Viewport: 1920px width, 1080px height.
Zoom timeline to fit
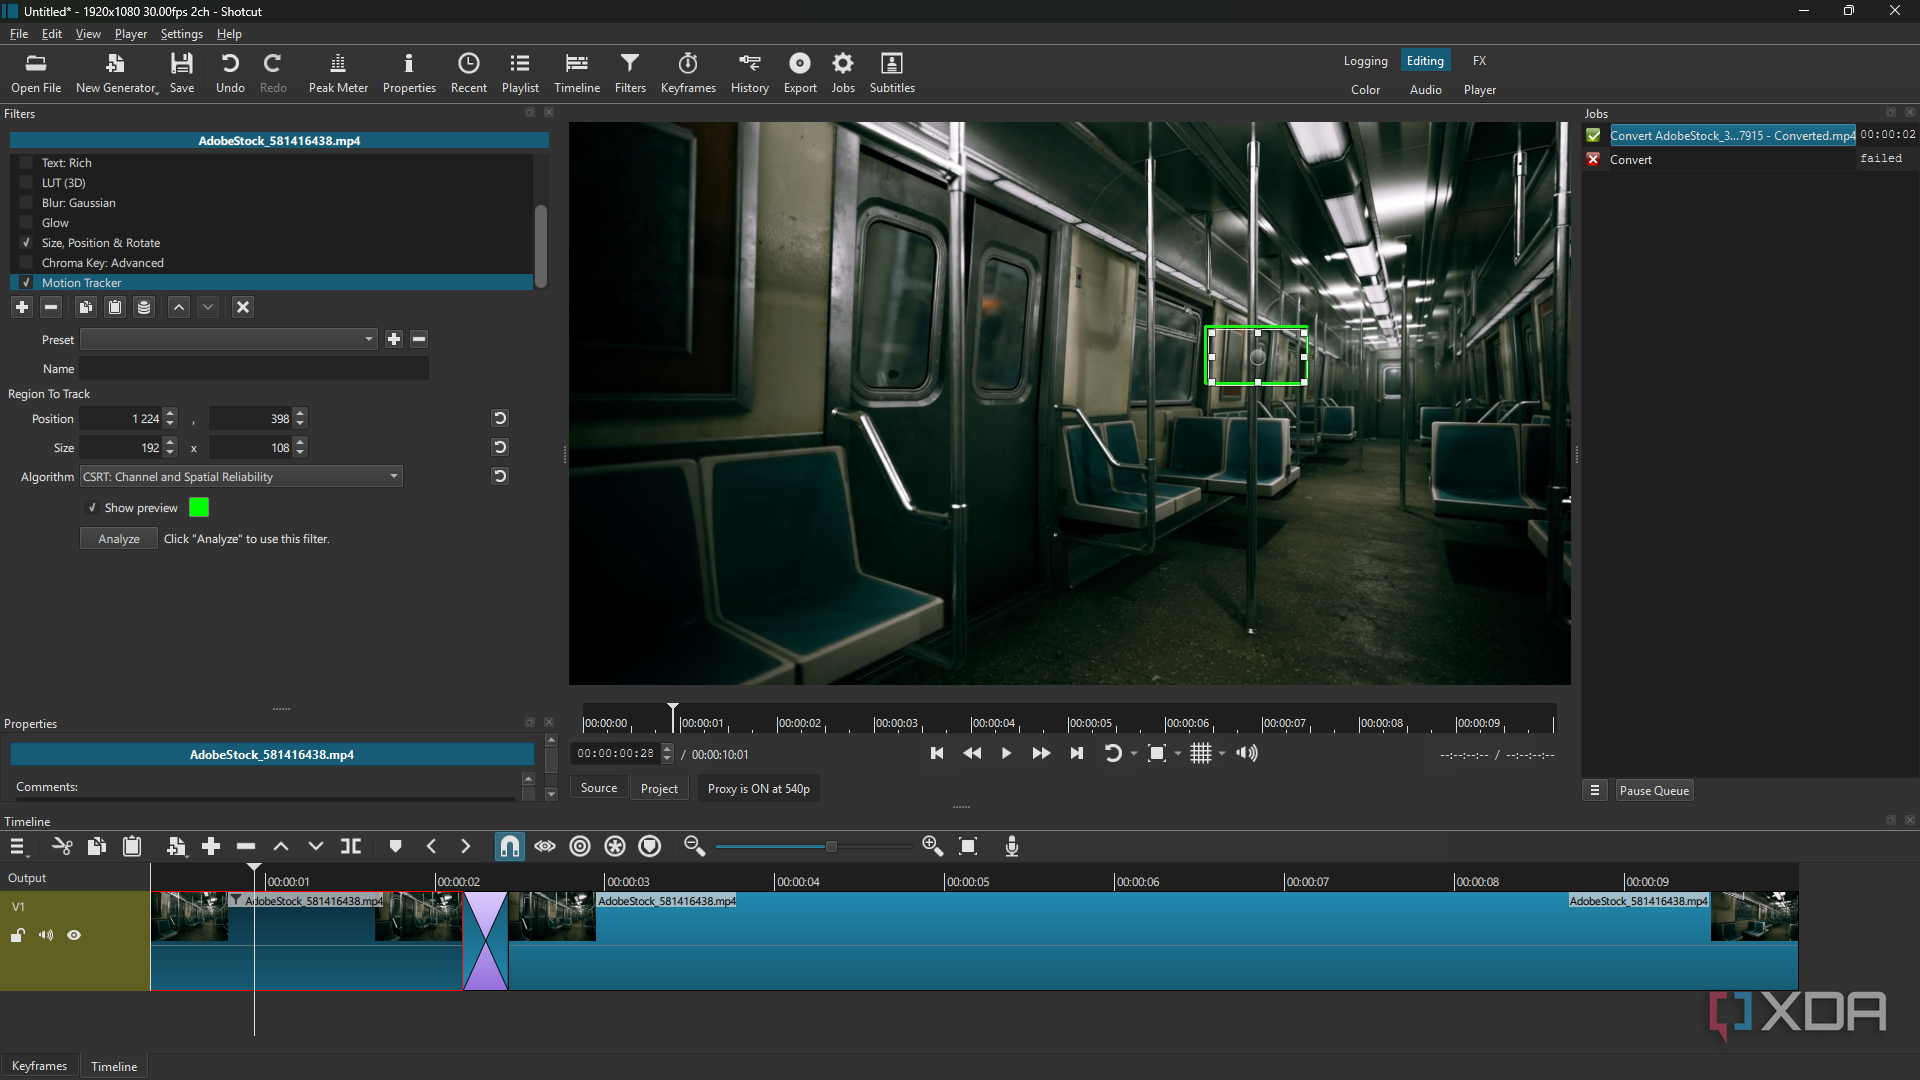(x=968, y=846)
